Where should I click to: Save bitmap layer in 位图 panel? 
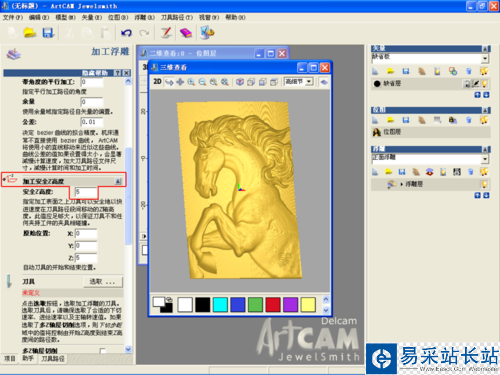pos(406,120)
